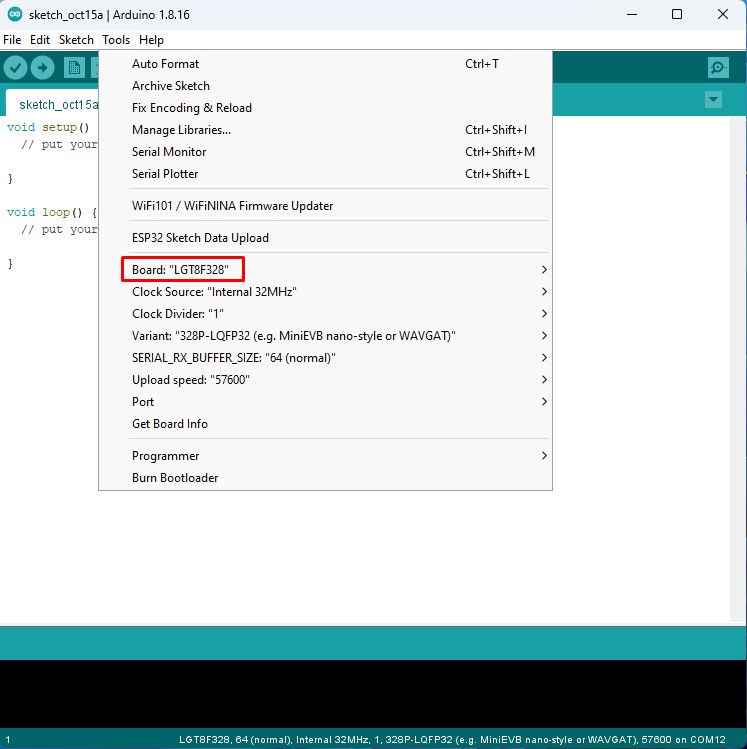
Task: Select Burn Bootloader
Action: [x=175, y=478]
